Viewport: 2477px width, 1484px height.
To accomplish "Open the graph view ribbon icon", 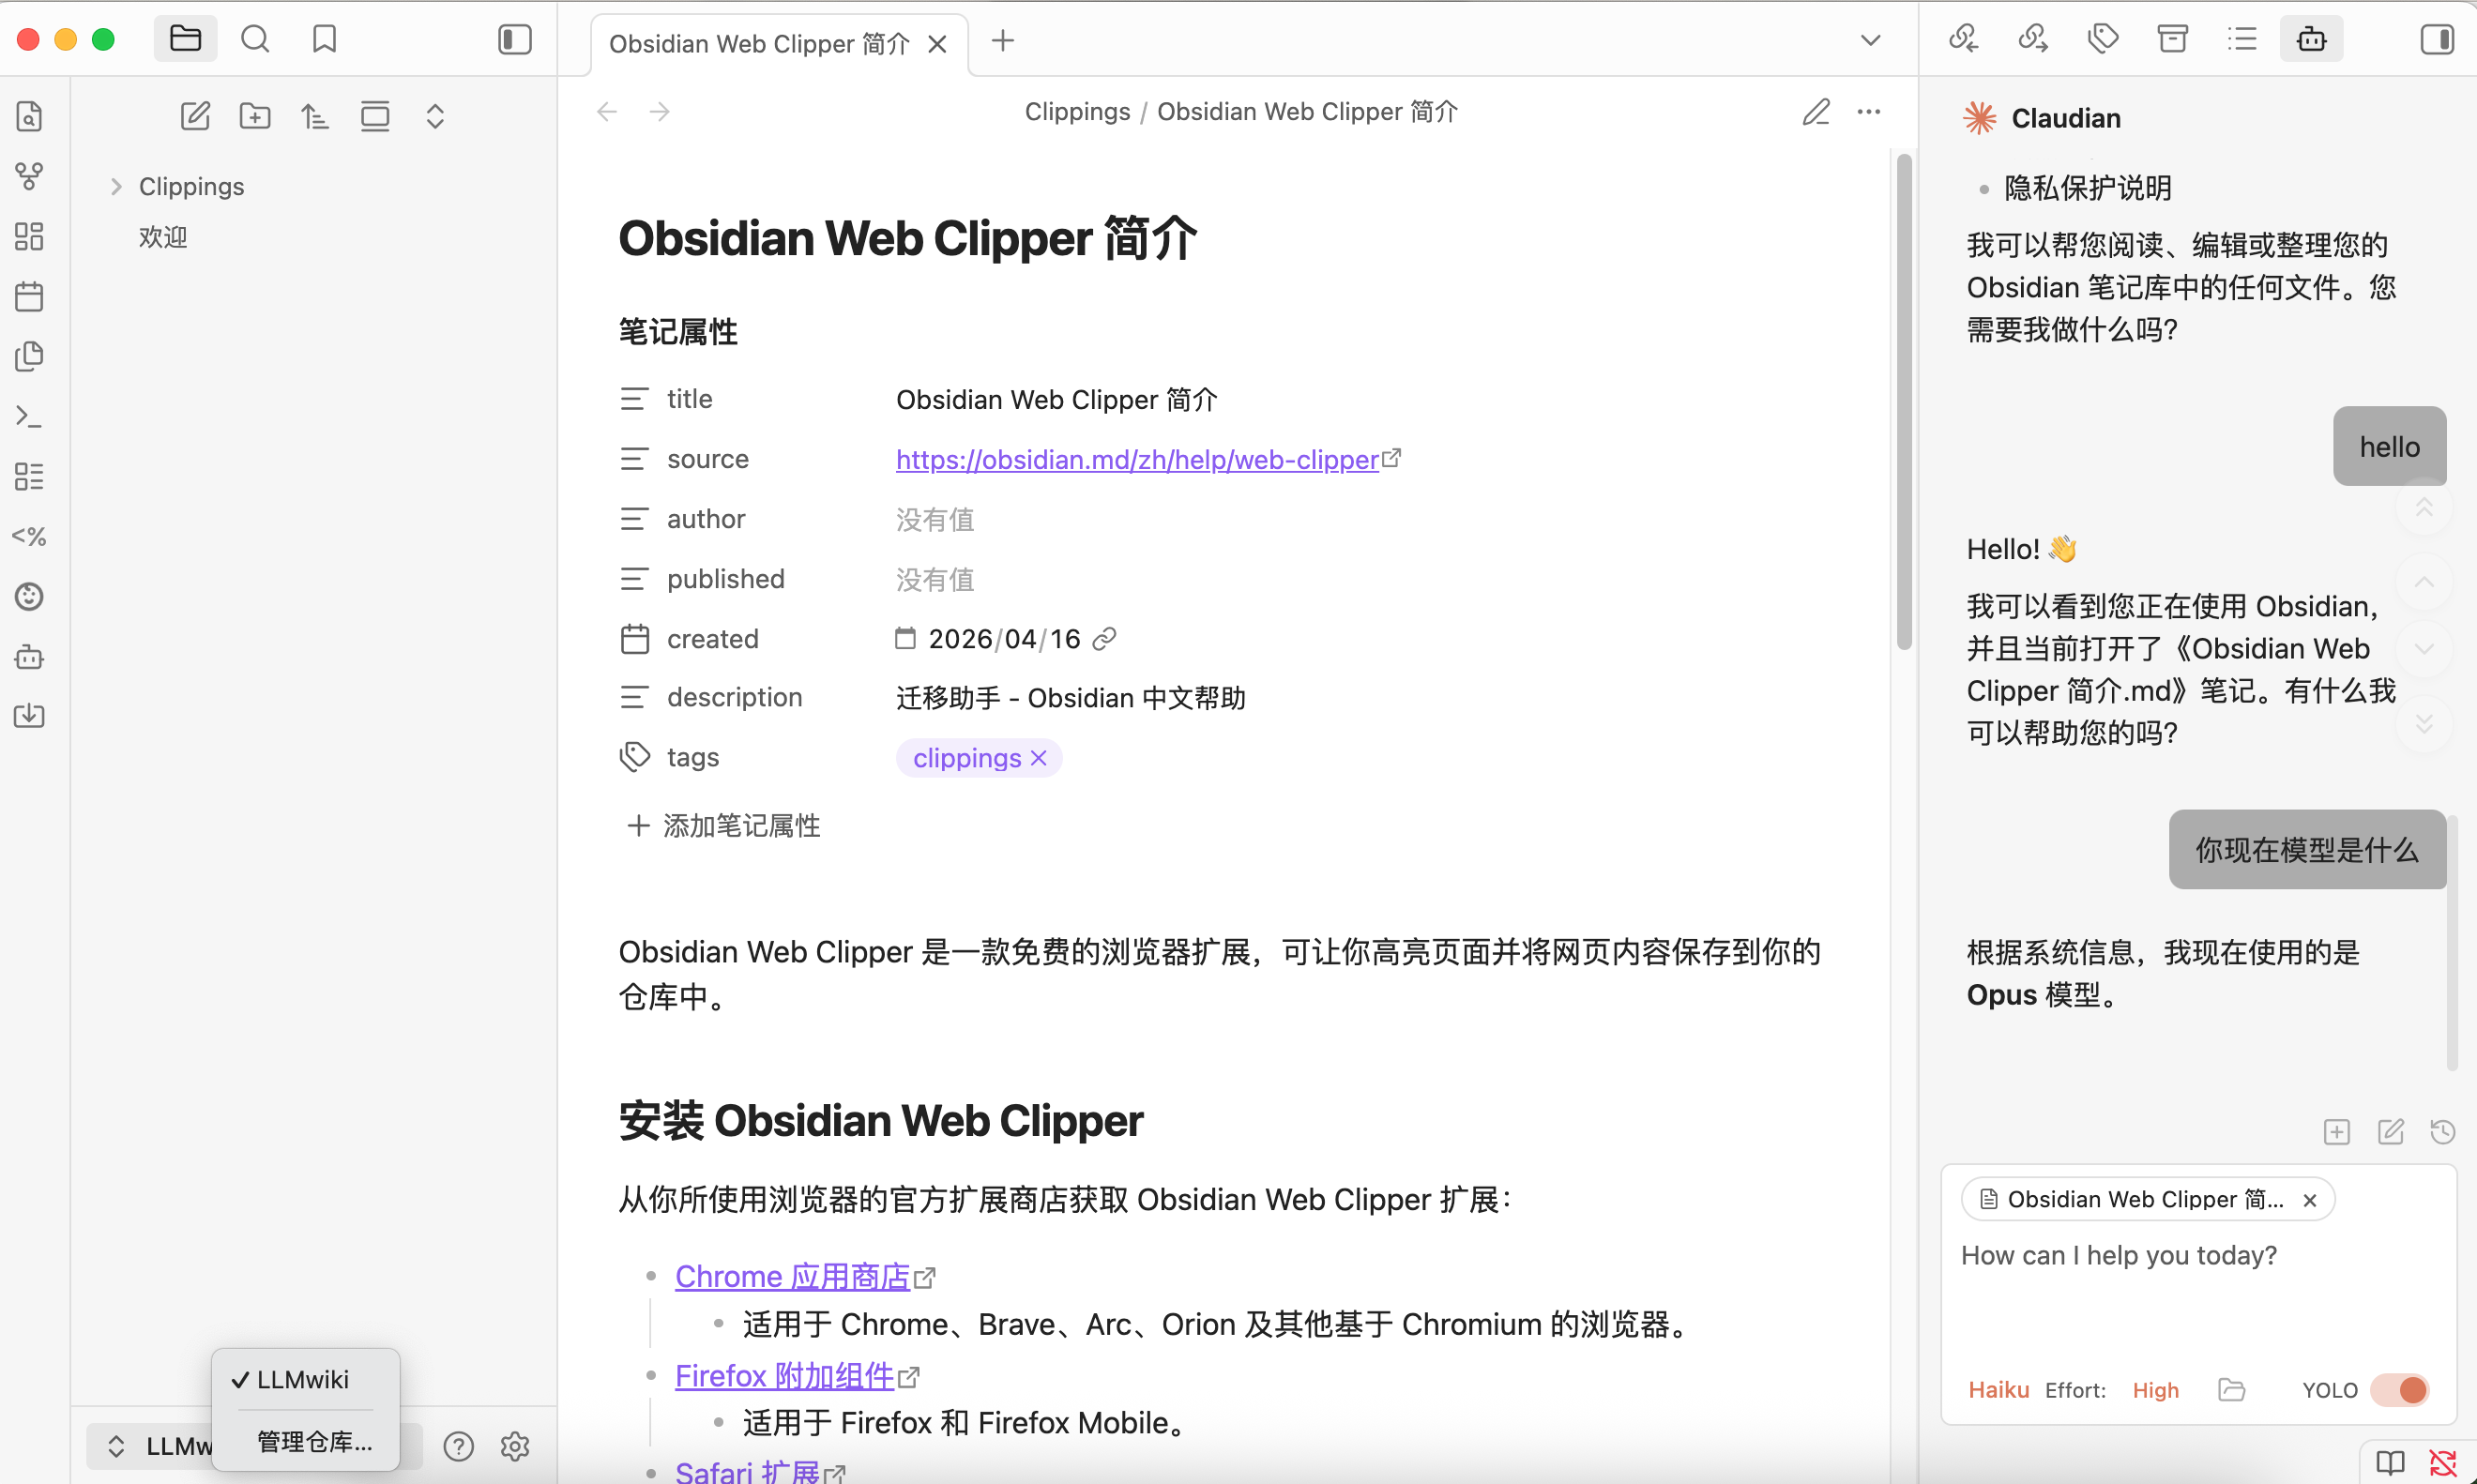I will tap(29, 176).
